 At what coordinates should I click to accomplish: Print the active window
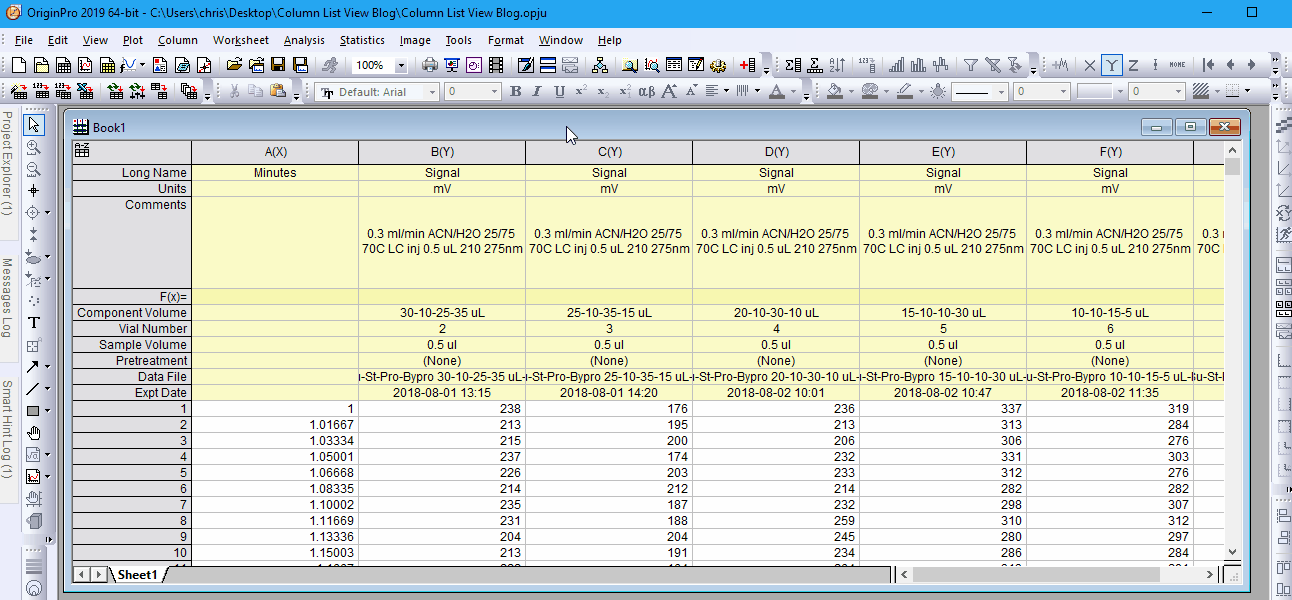[431, 65]
